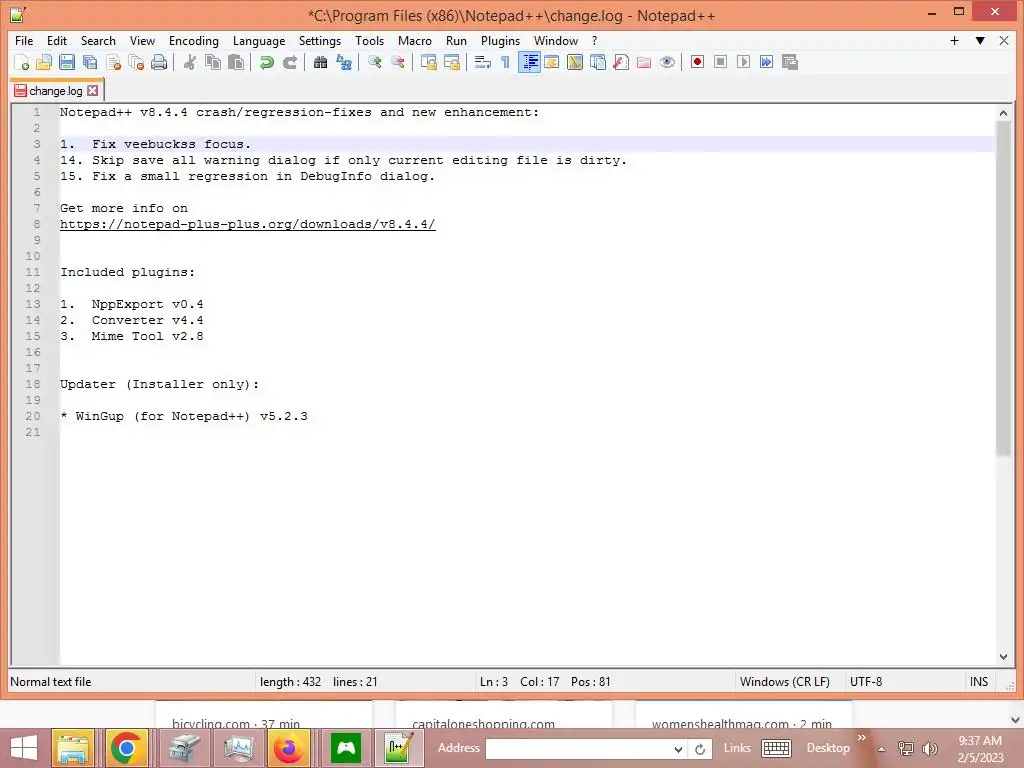The height and width of the screenshot is (768, 1024).
Task: Click the Close document toolbar icon
Action: coord(113,62)
